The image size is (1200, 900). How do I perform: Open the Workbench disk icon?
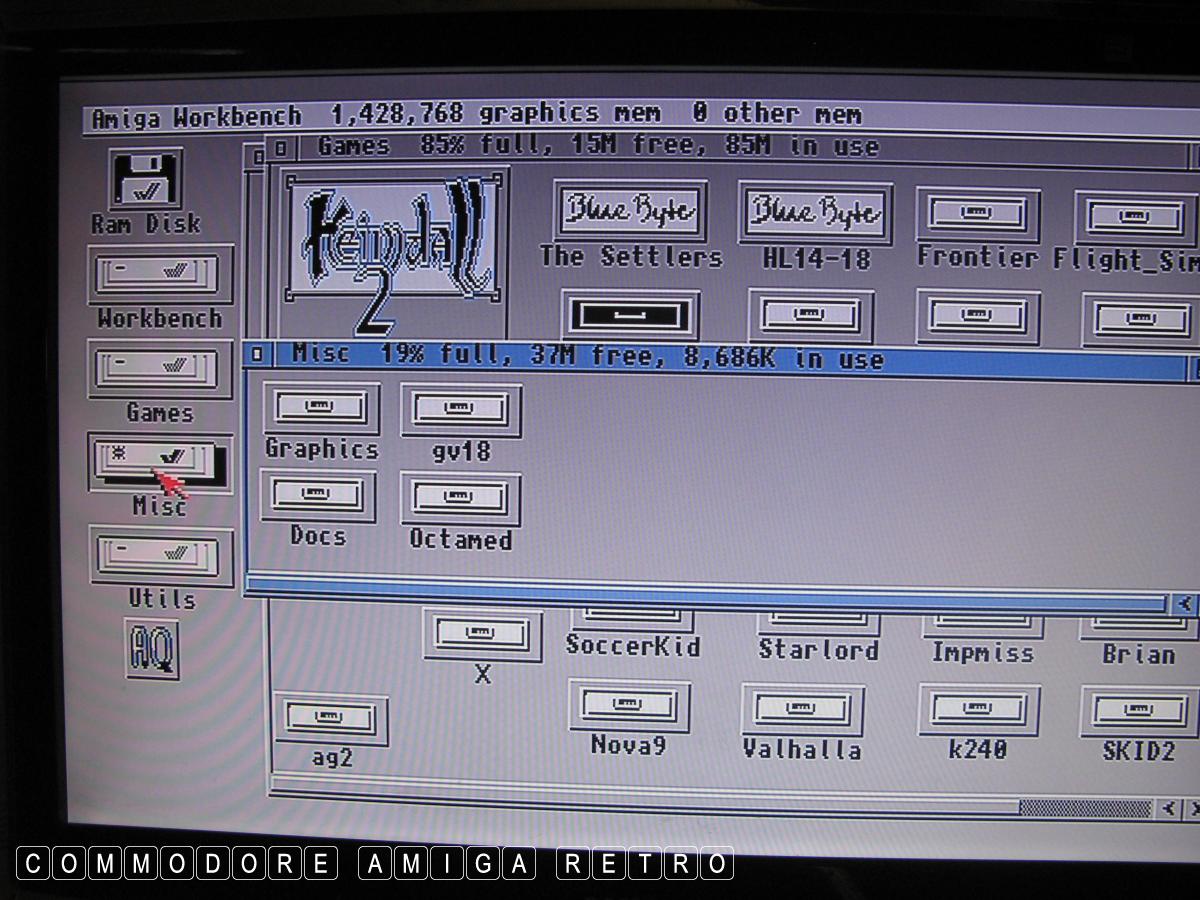pos(159,274)
